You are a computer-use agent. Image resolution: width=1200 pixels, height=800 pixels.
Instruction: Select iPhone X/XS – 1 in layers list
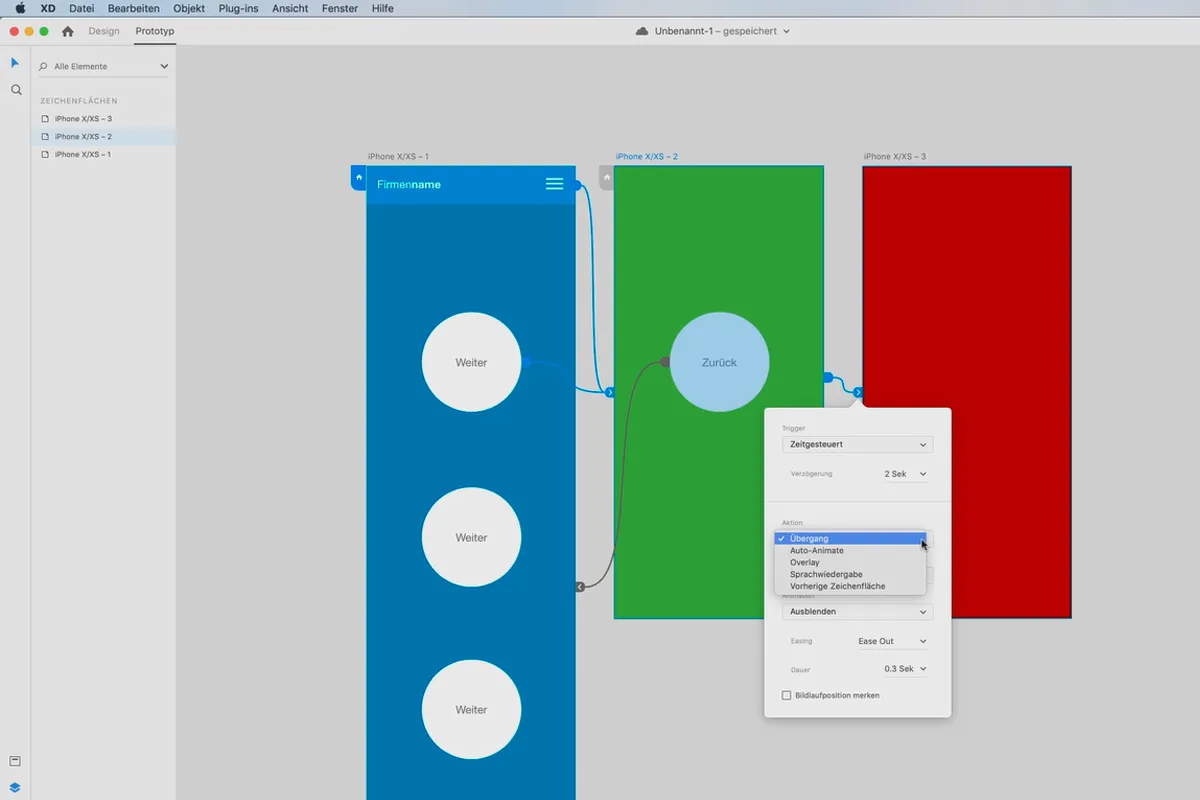pos(104,155)
